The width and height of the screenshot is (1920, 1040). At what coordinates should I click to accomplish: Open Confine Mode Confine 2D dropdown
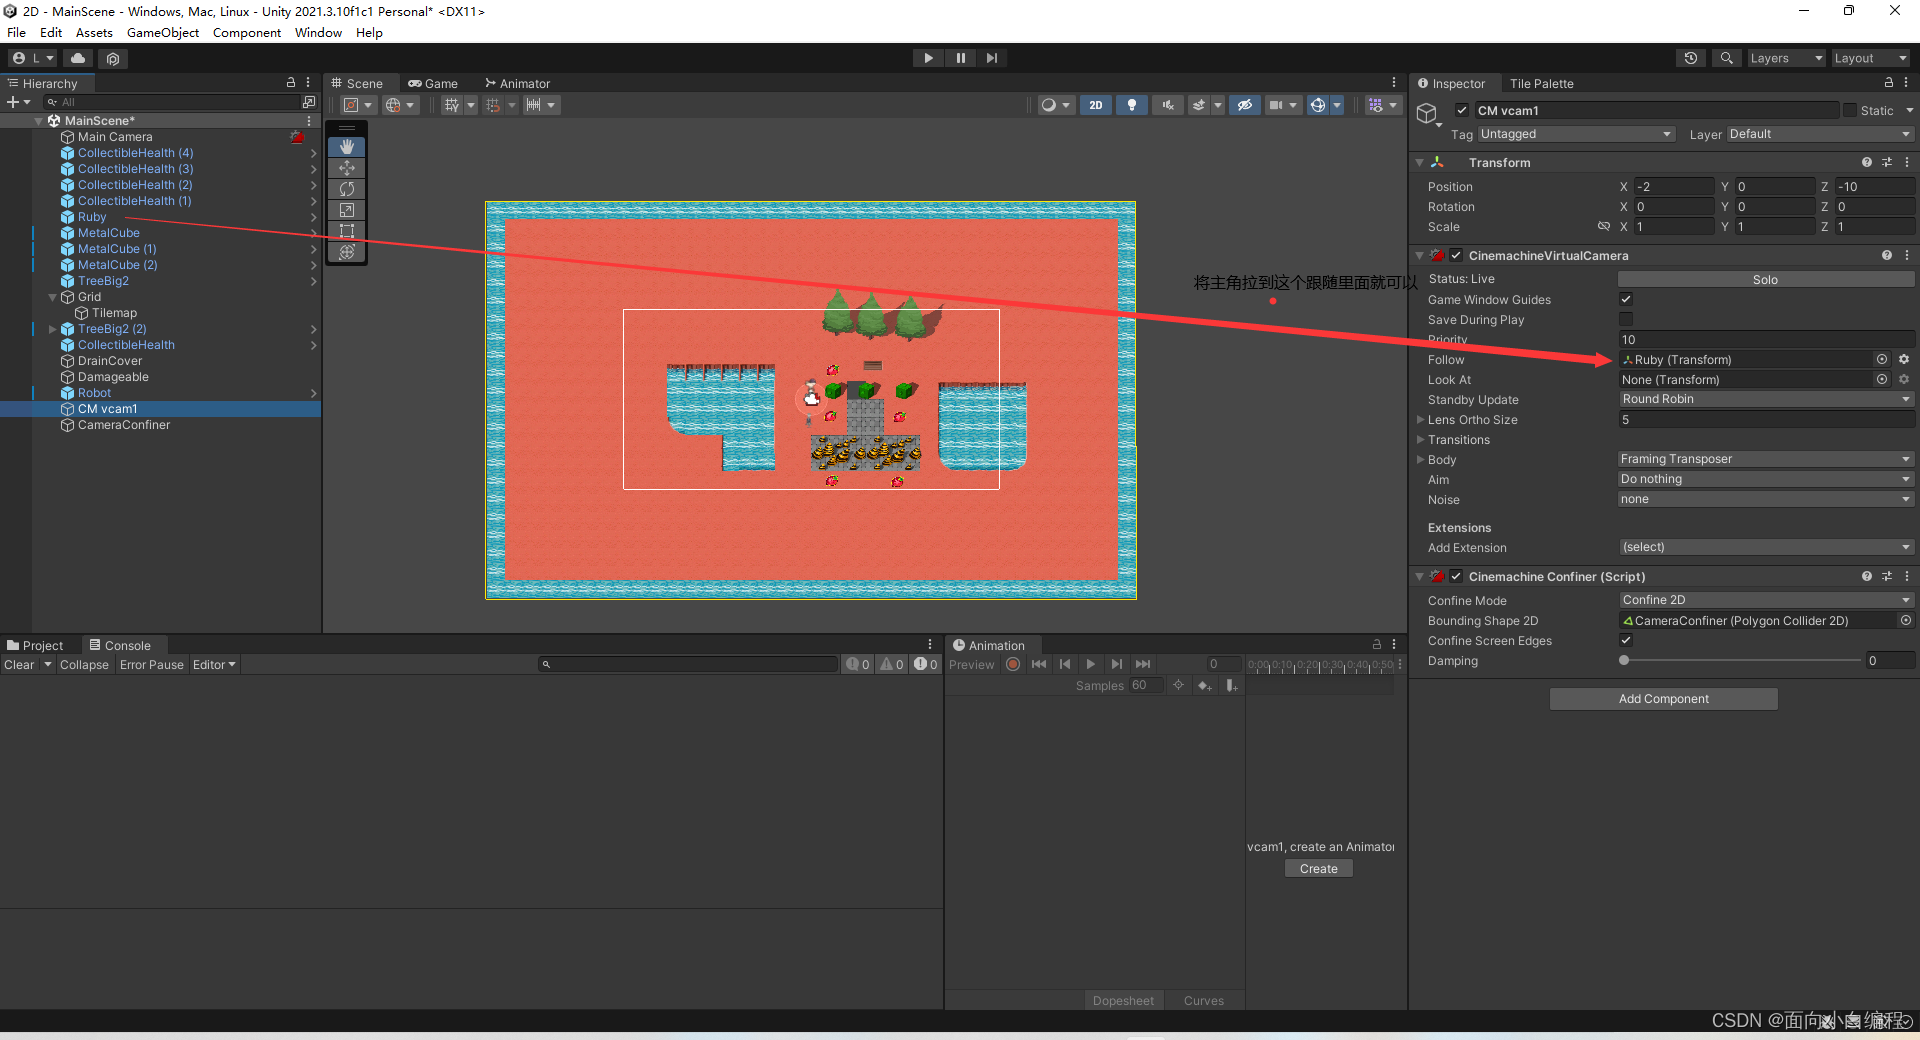click(x=1766, y=600)
